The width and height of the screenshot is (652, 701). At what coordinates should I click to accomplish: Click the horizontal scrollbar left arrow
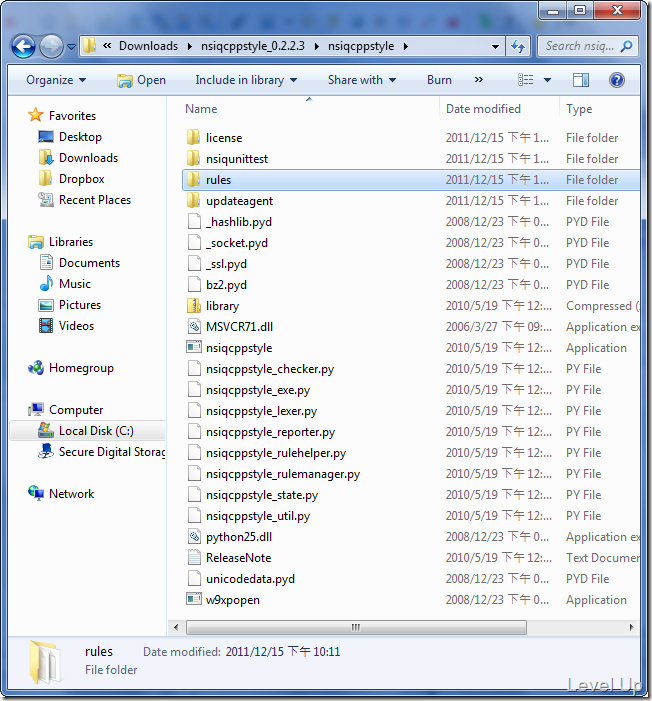tap(176, 627)
